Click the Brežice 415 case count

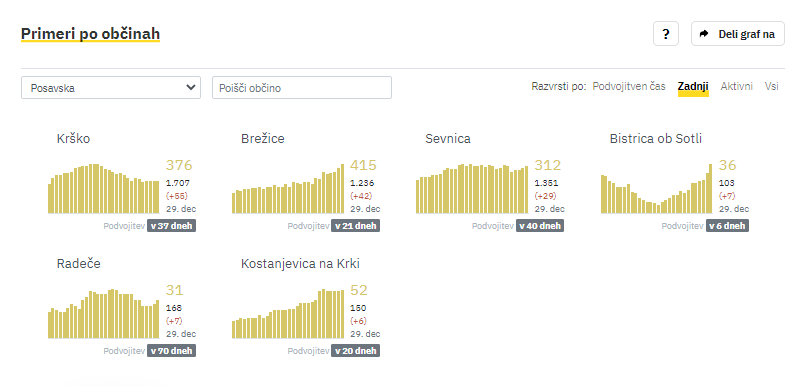click(x=363, y=165)
